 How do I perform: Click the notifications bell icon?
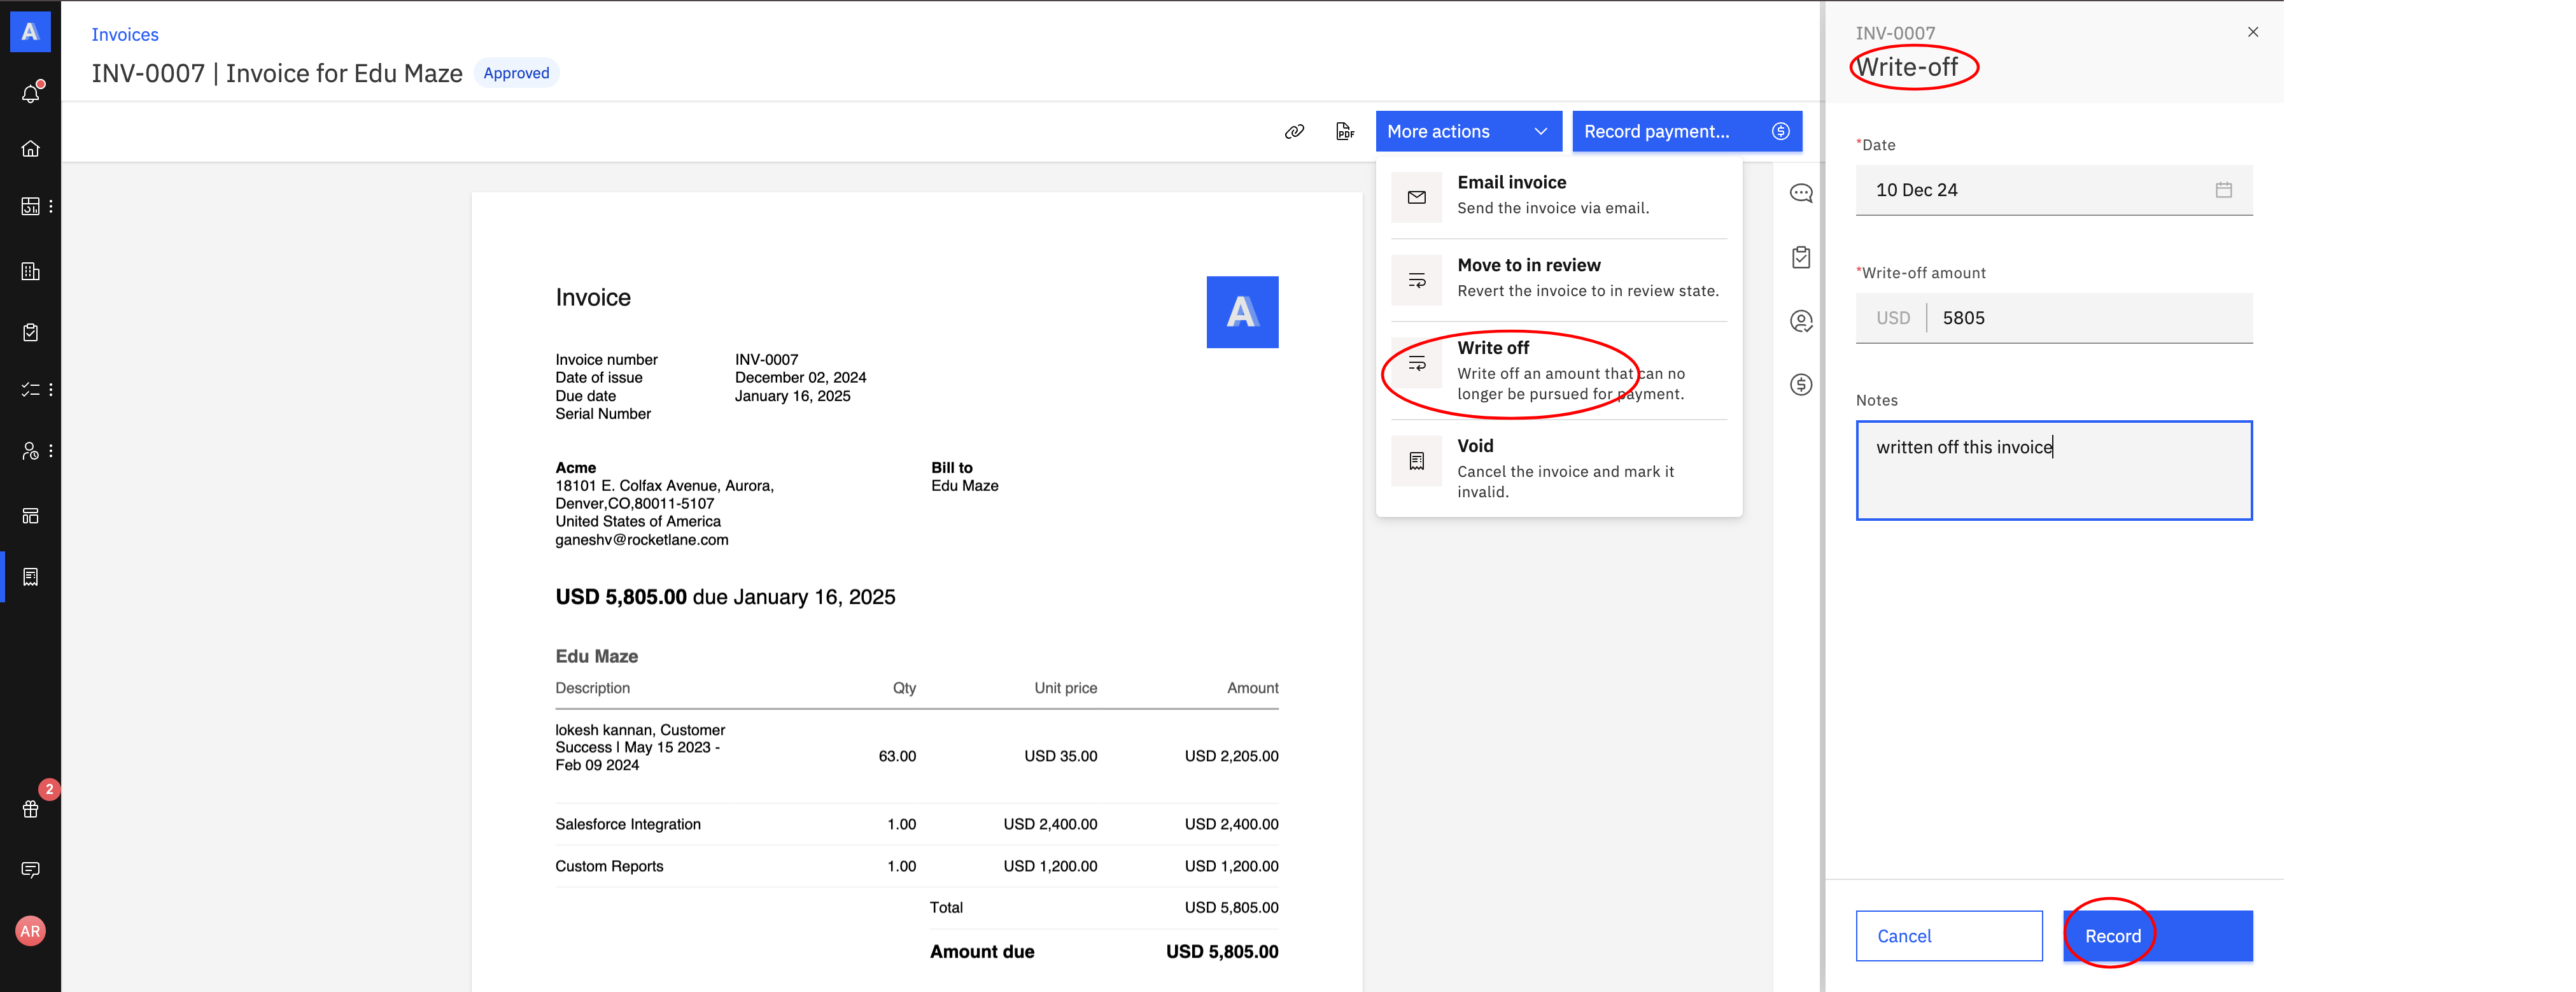(x=31, y=93)
